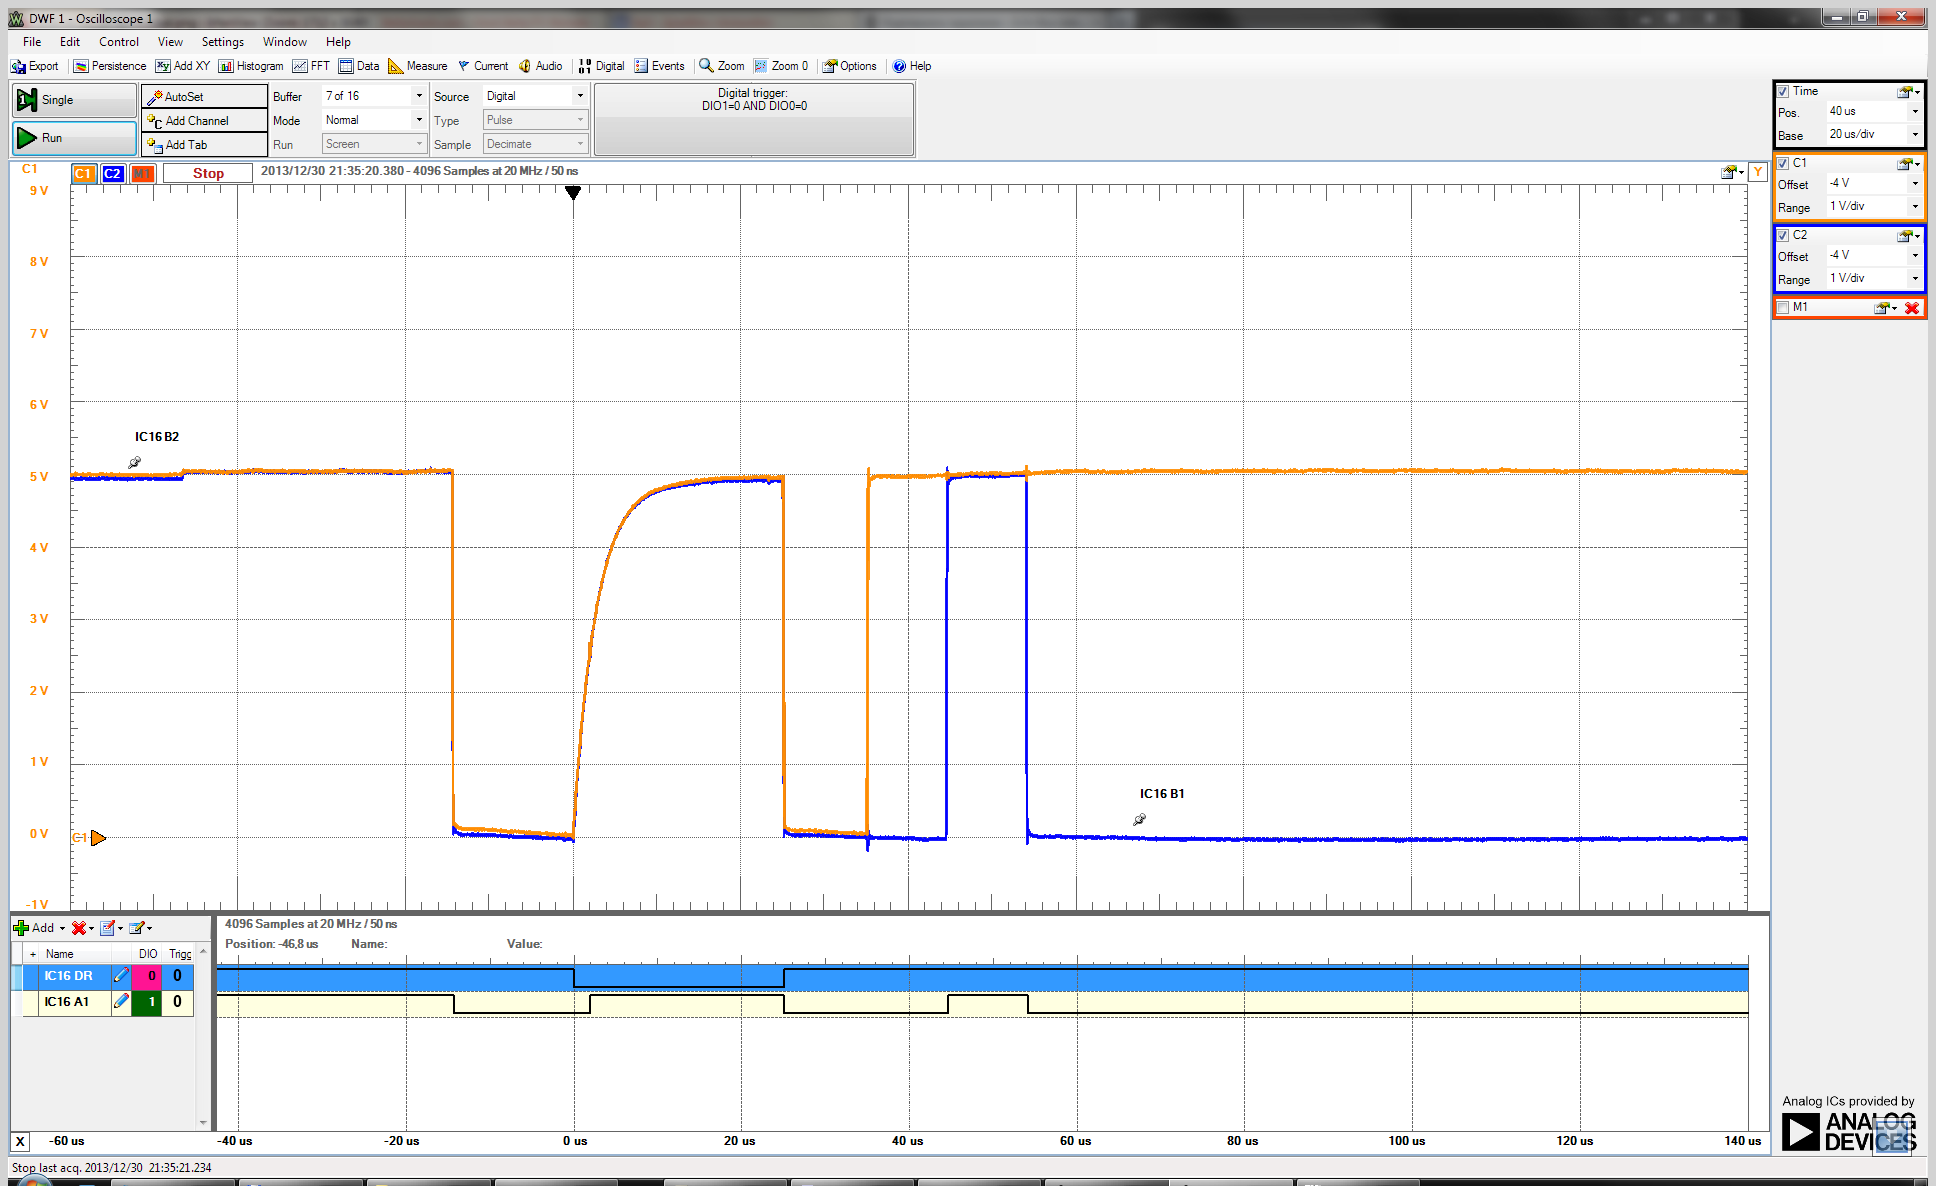The height and width of the screenshot is (1186, 1936).
Task: Open the Time Pos. dropdown (40 us)
Action: tap(1873, 111)
